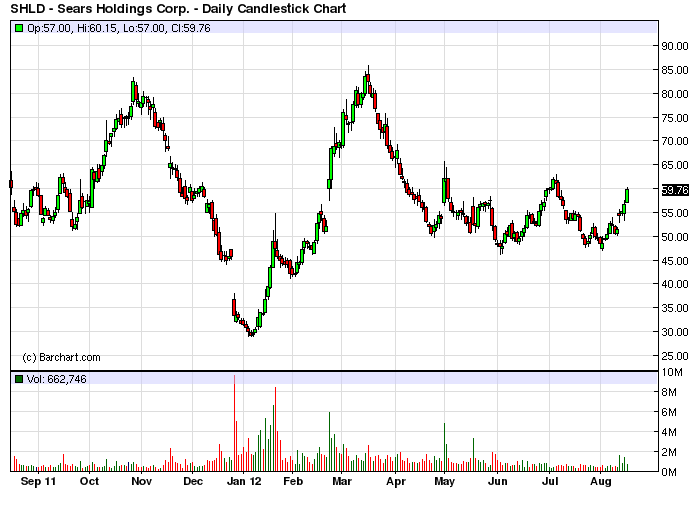Click the 6M volume axis label
Viewport: 700px width, 512px height.
click(x=669, y=412)
